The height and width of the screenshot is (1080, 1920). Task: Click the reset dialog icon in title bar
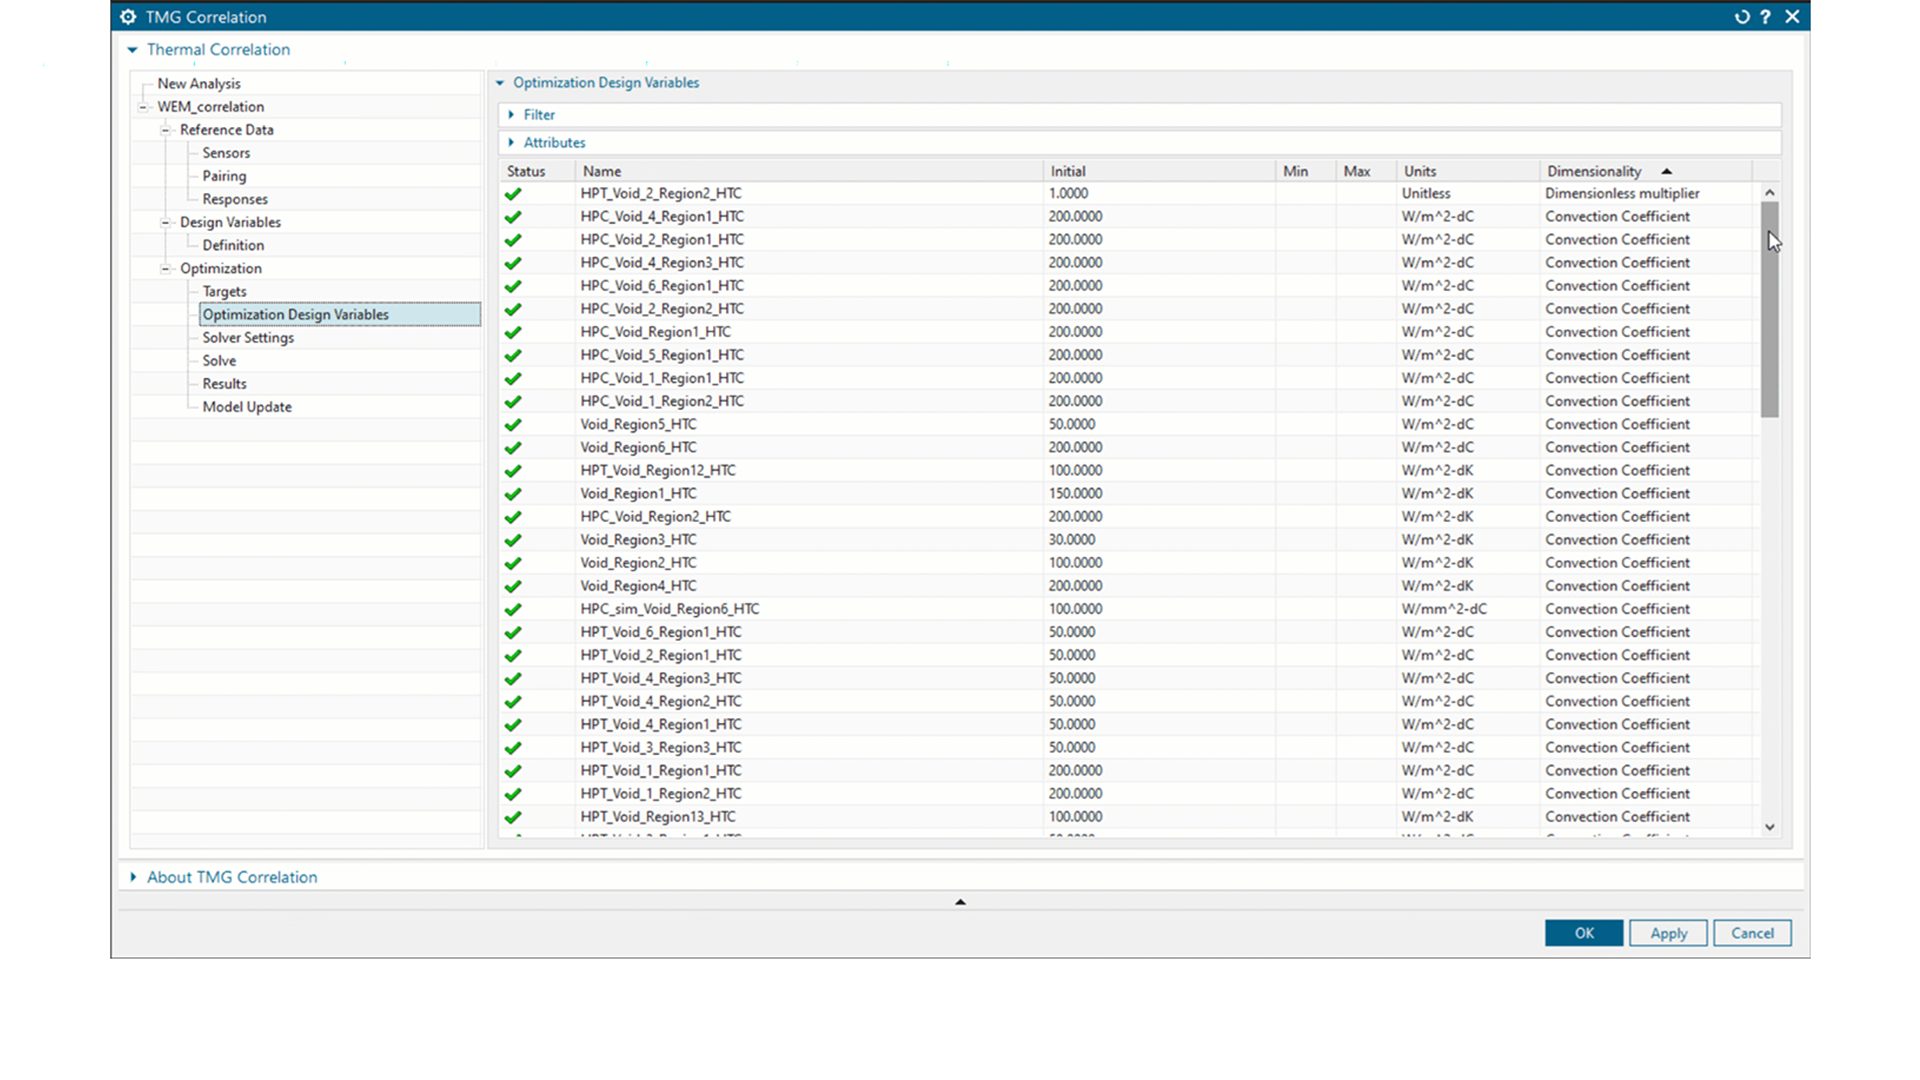(1742, 17)
